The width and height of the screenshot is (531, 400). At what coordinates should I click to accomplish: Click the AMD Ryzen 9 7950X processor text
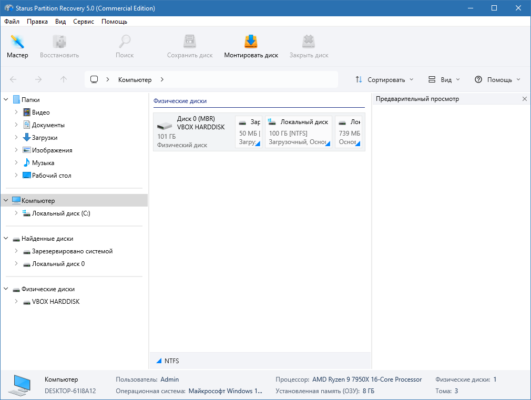(x=367, y=379)
